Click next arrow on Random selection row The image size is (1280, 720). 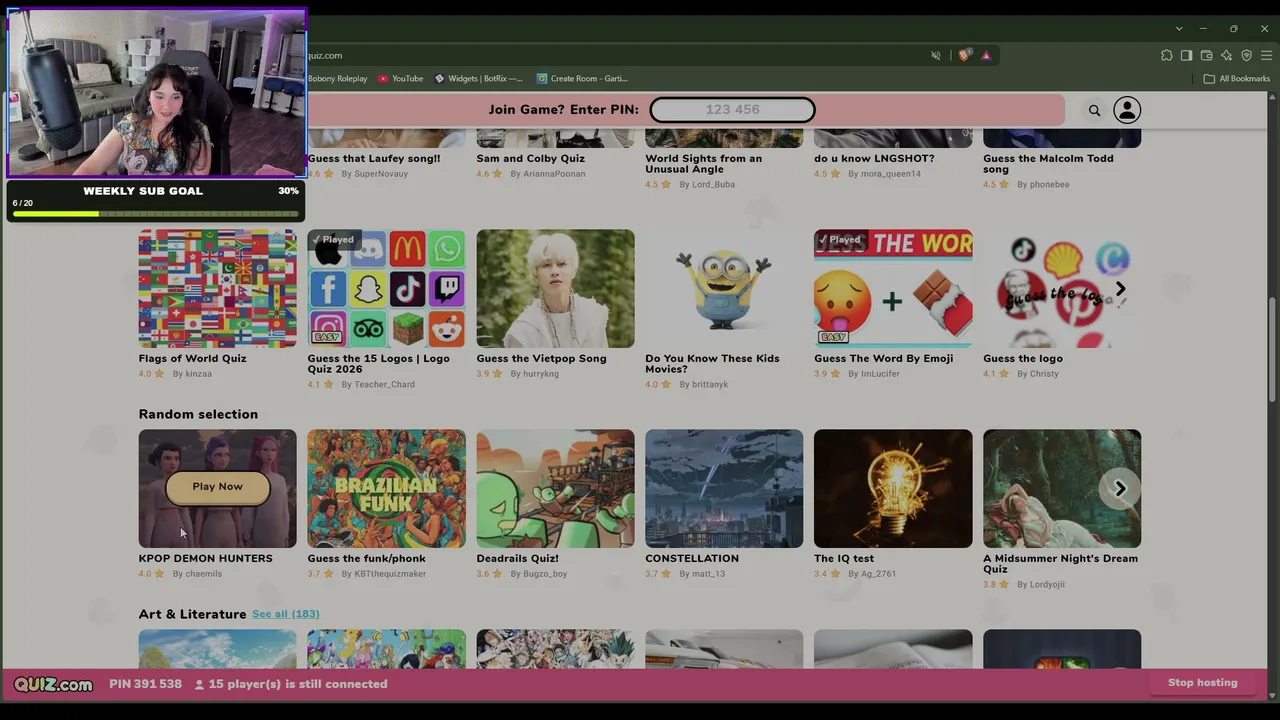[1120, 488]
